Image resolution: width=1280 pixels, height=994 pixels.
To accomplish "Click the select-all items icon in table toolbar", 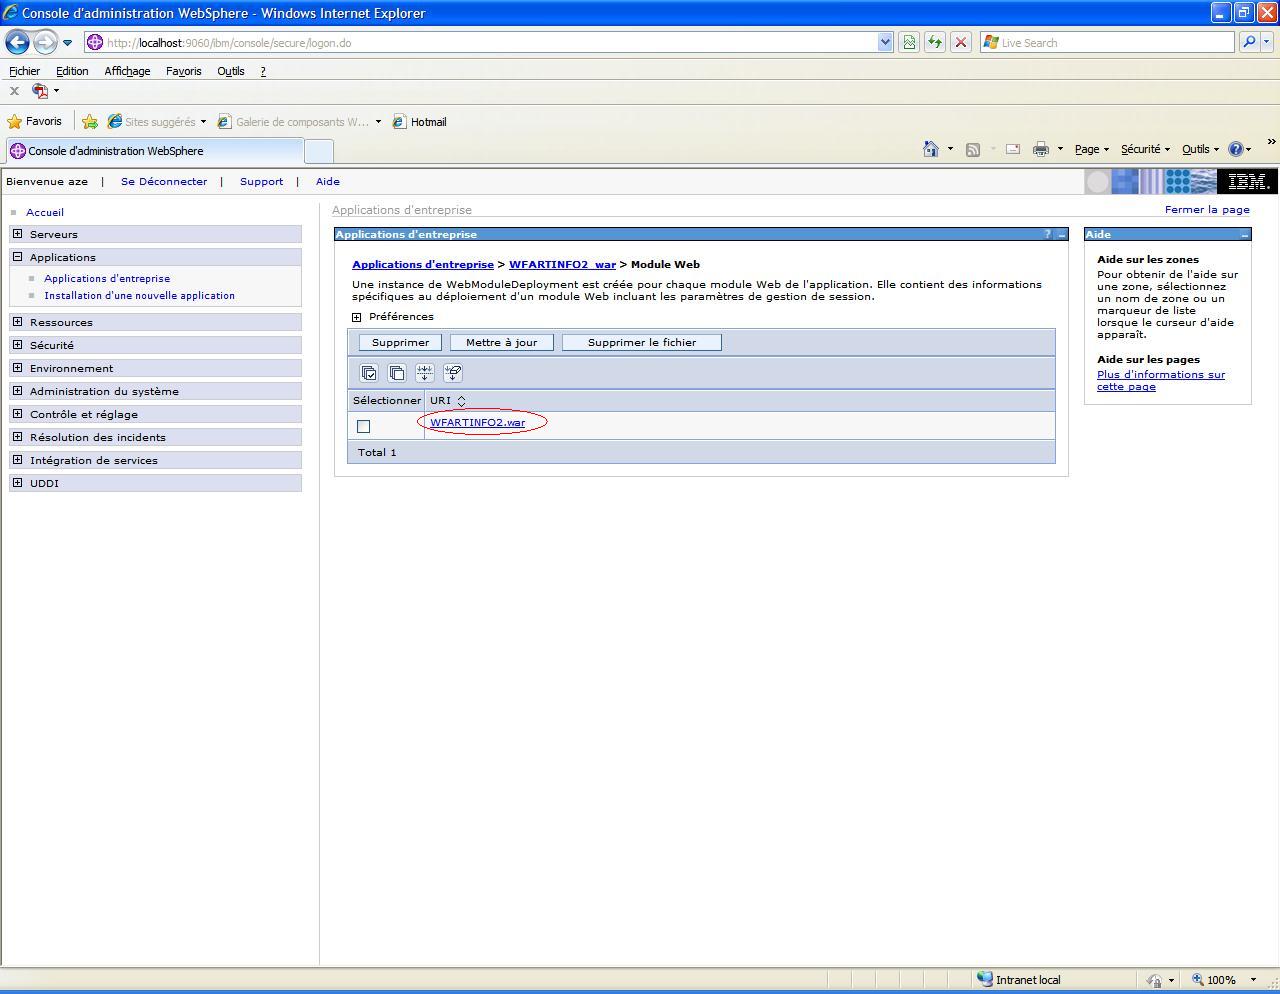I will coord(369,373).
